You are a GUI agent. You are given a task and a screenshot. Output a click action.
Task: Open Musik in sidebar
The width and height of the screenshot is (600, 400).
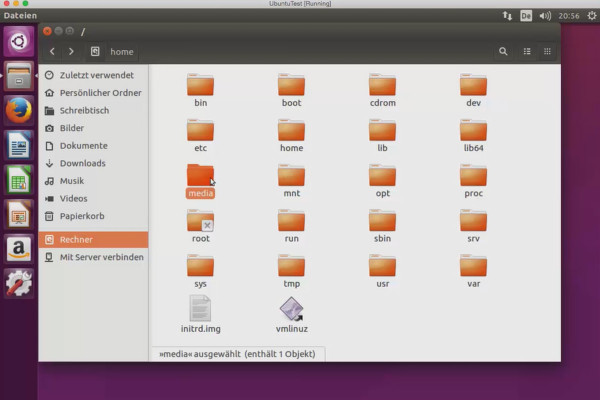click(93, 181)
